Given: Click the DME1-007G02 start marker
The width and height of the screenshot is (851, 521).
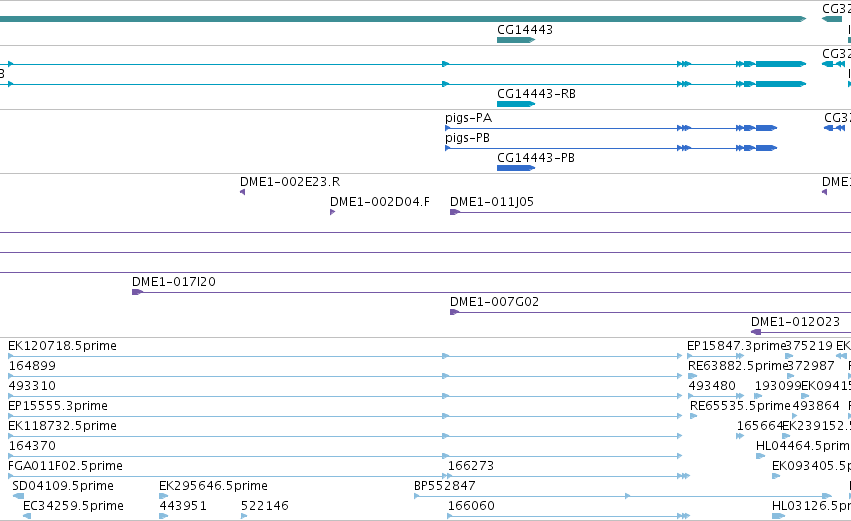Looking at the screenshot, I should (x=455, y=312).
